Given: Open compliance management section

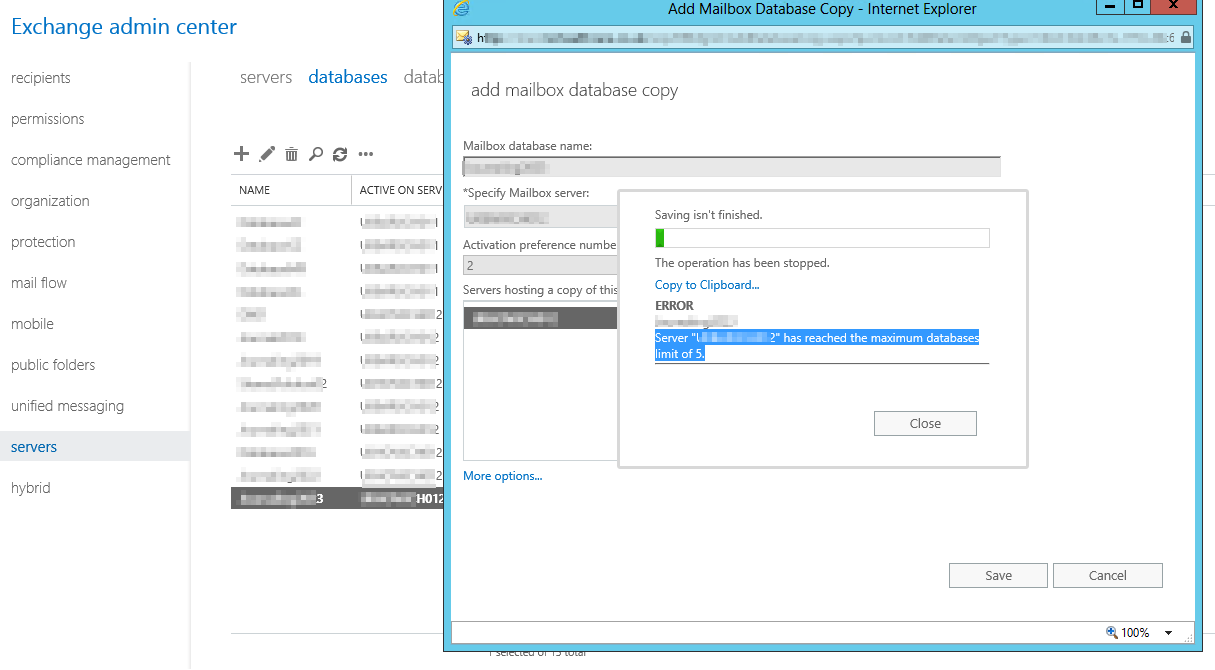Looking at the screenshot, I should (91, 160).
